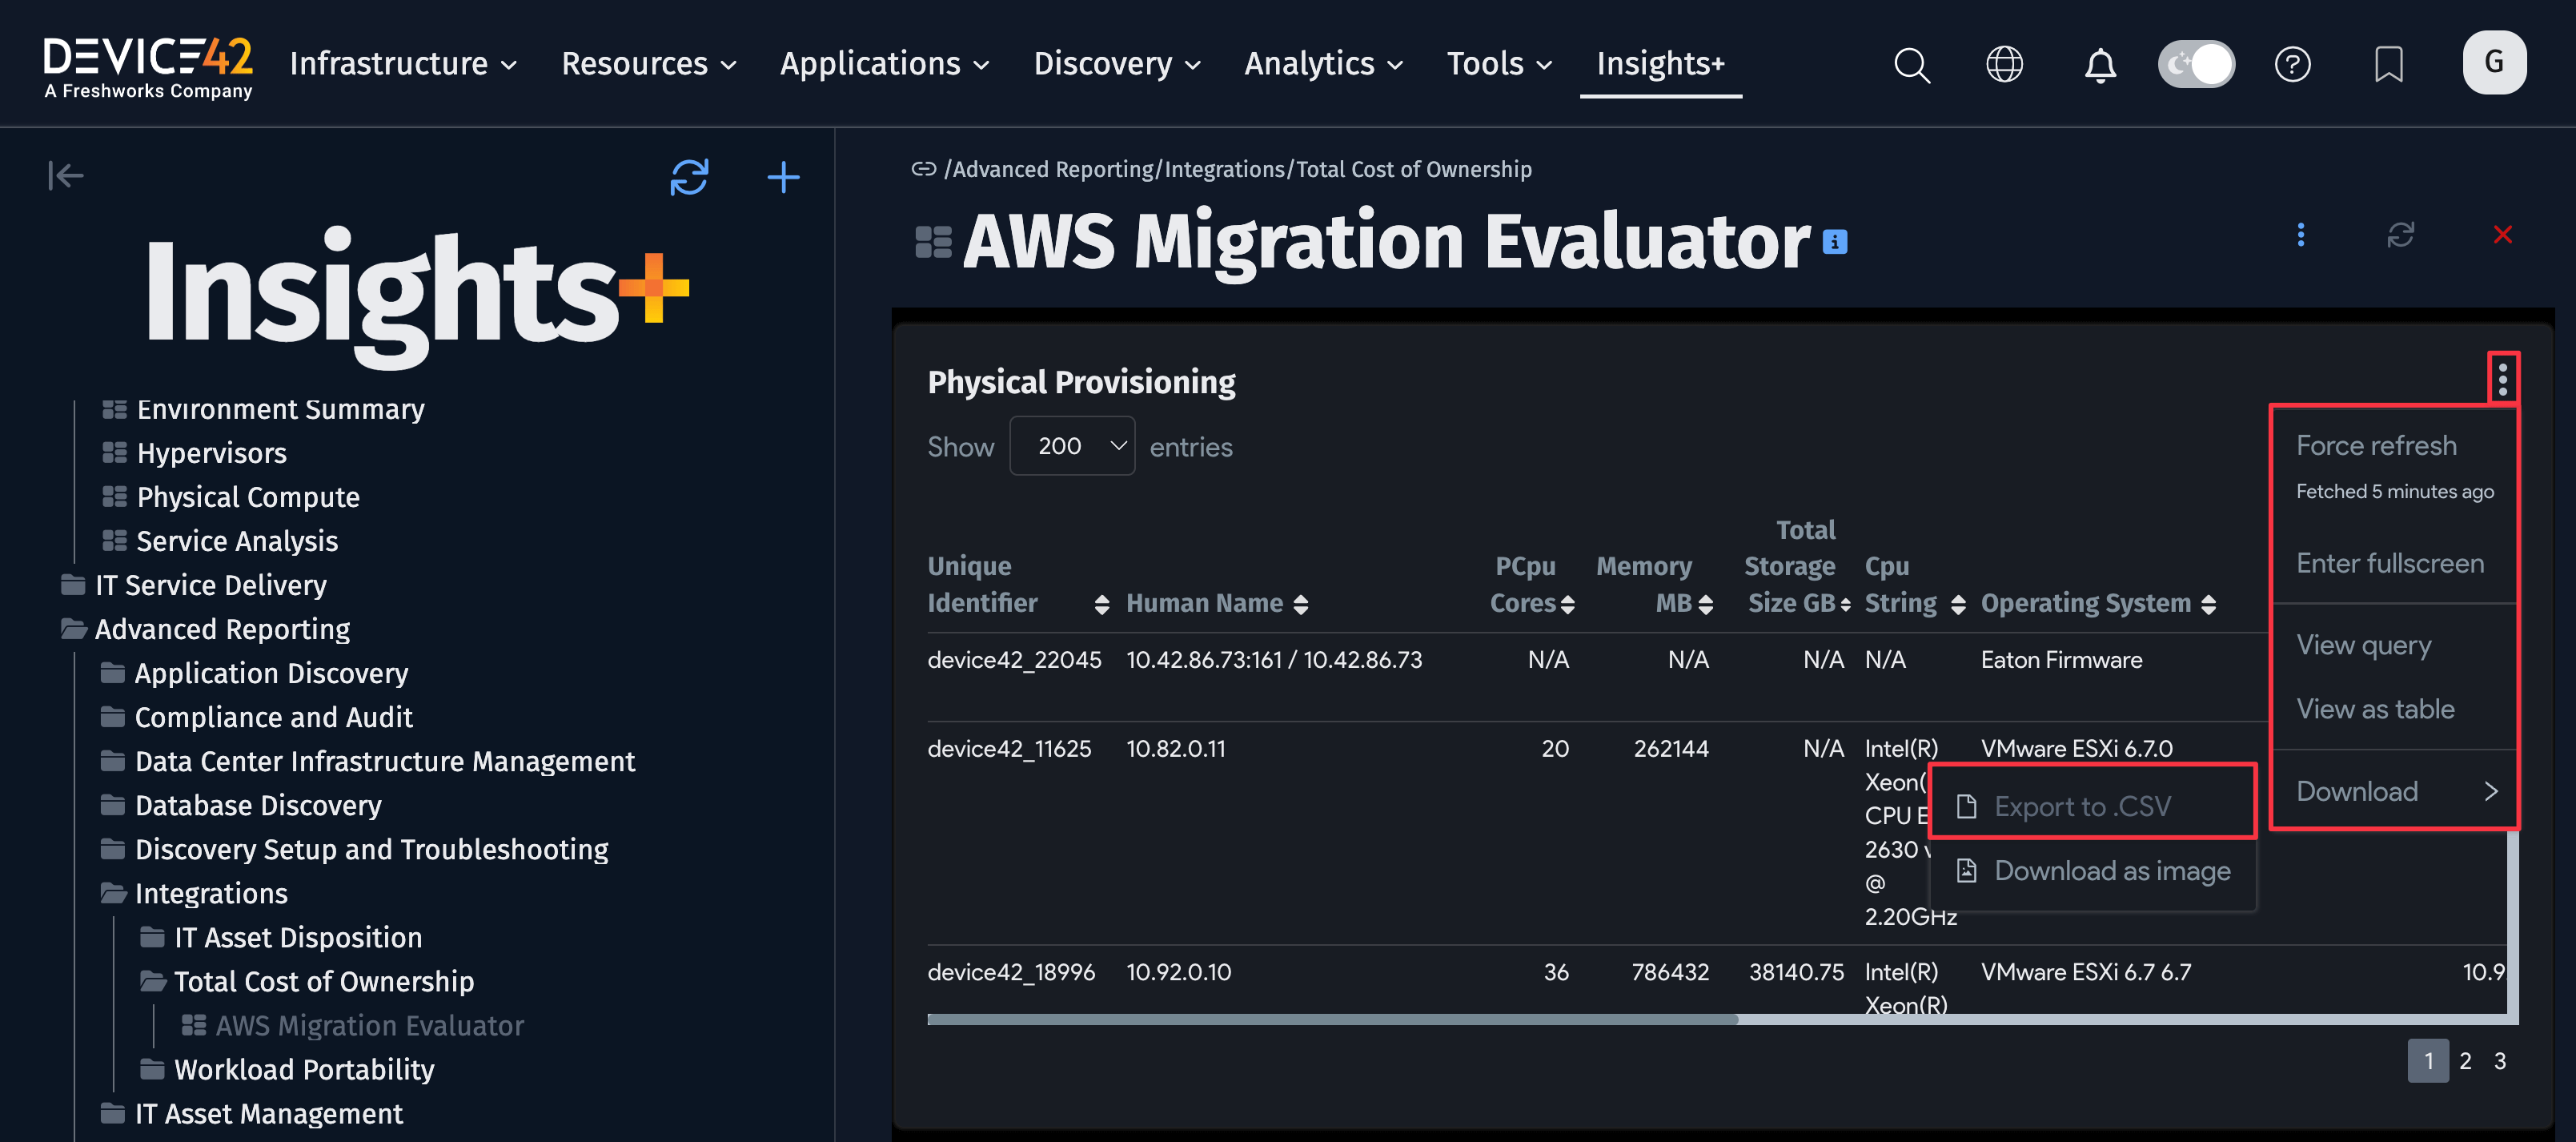Viewport: 2576px width, 1142px height.
Task: Open Physical Provisioning panel kebab menu
Action: click(x=2502, y=379)
